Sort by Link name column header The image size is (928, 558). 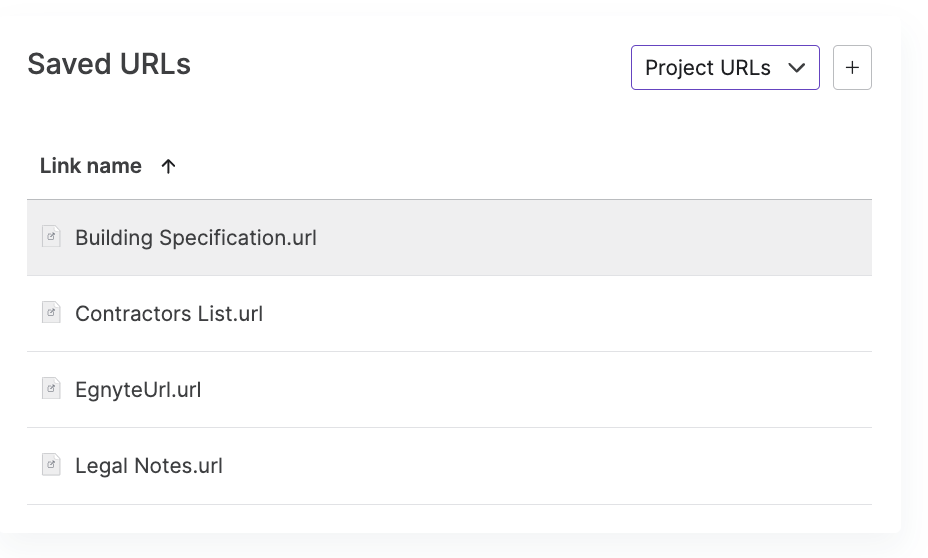coord(108,166)
